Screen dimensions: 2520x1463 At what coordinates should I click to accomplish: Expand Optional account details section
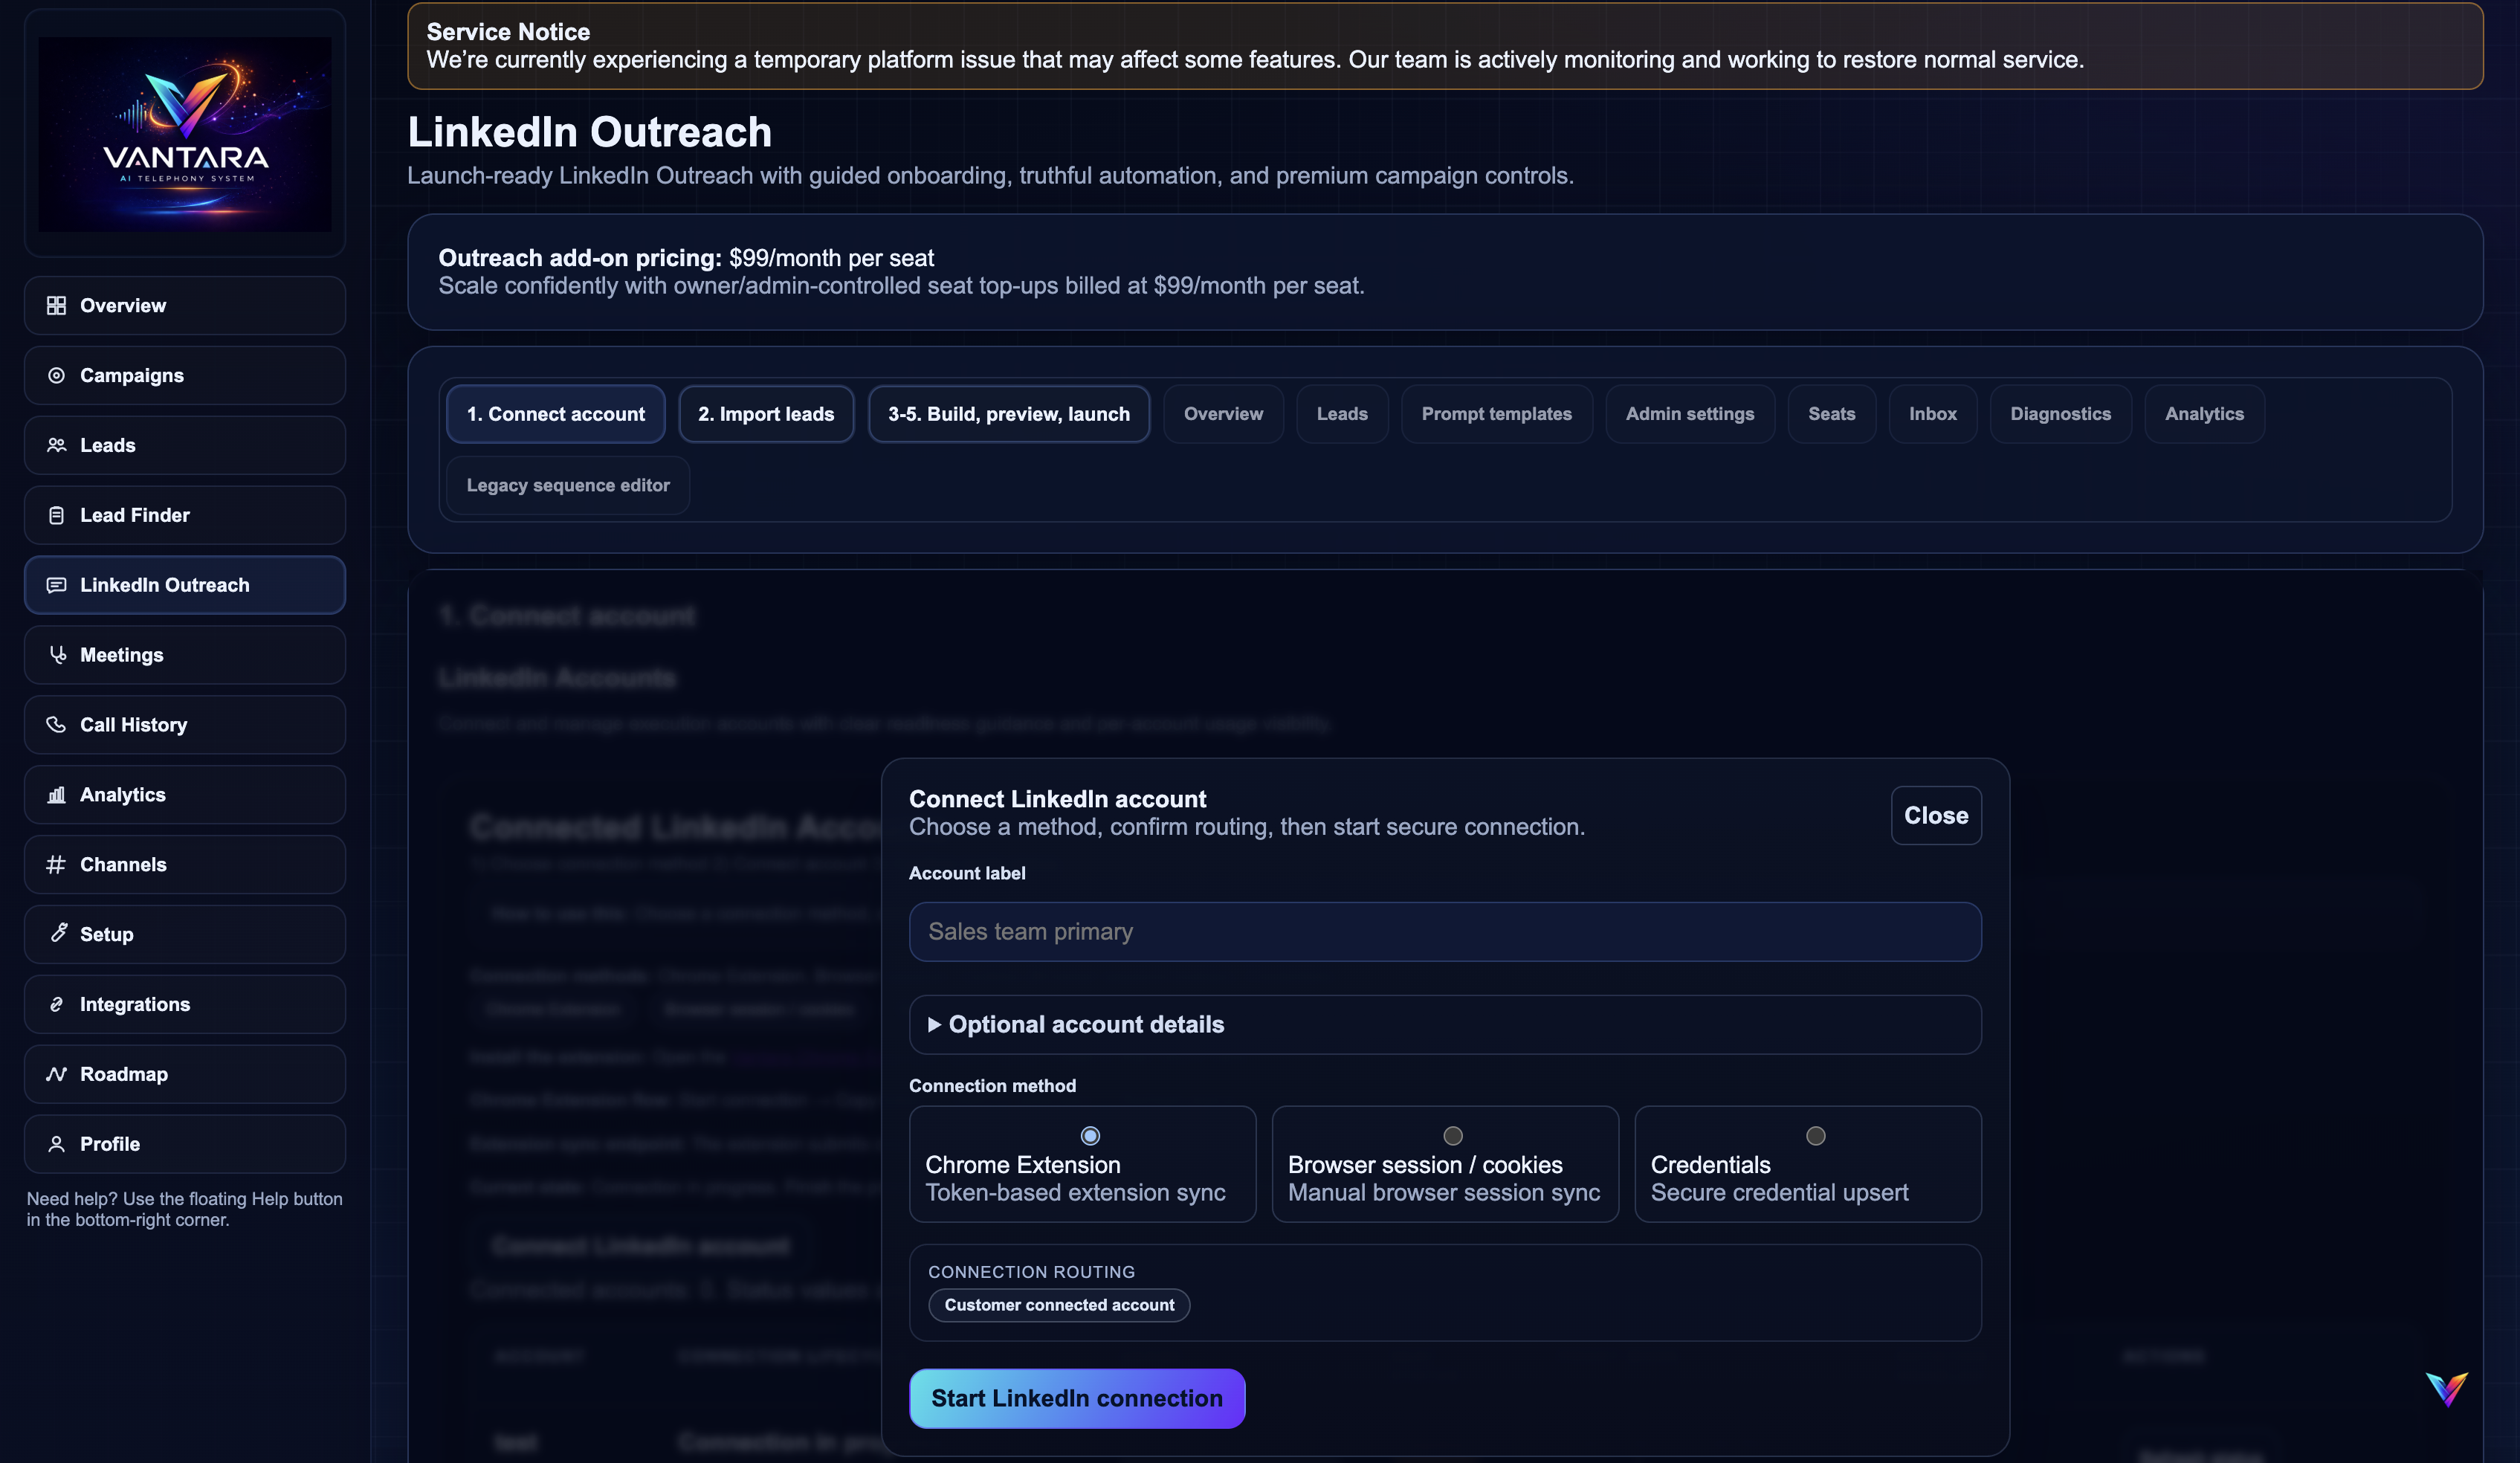pyautogui.click(x=1085, y=1024)
